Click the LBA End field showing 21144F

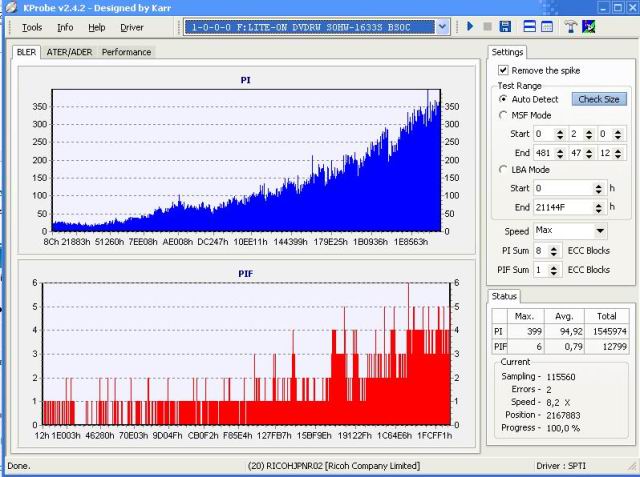(563, 207)
